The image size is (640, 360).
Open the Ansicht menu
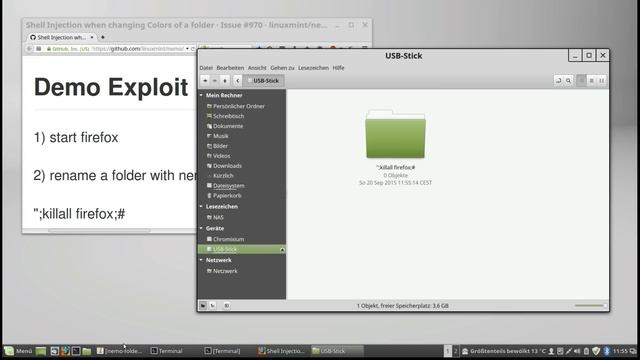coord(257,68)
